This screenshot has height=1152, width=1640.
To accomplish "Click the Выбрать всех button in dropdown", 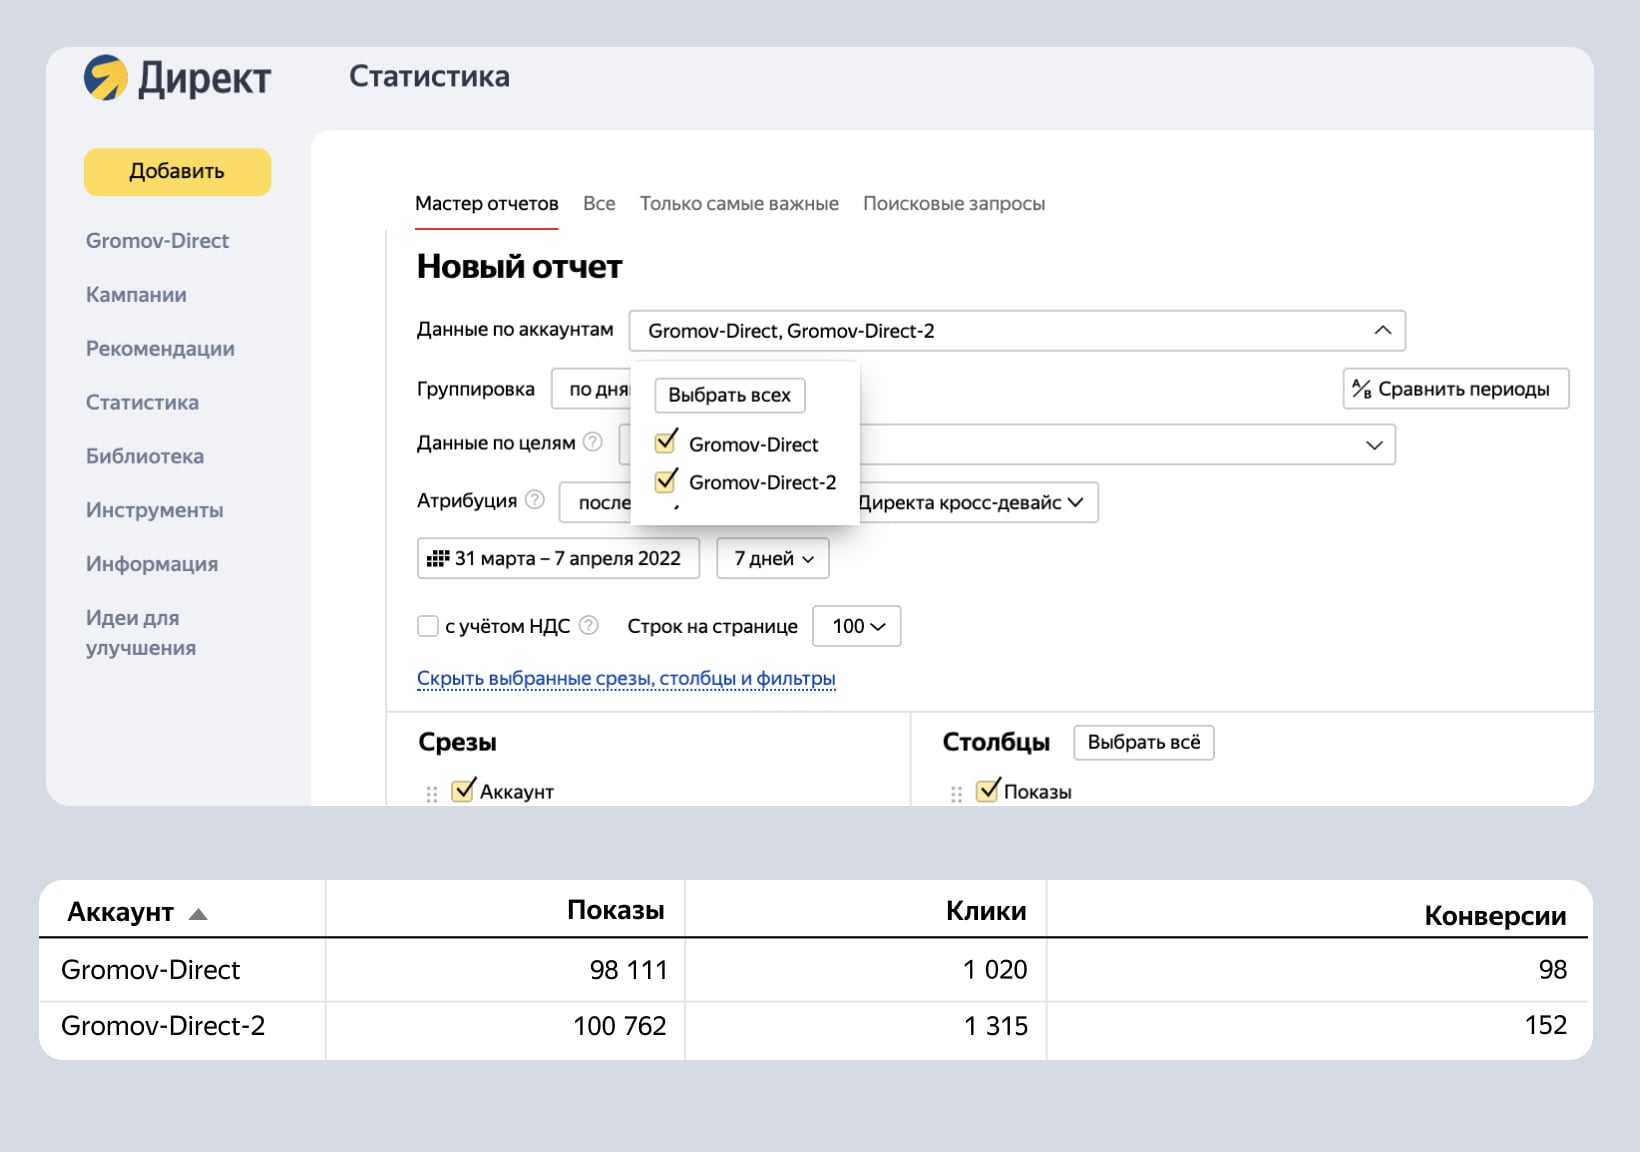I will [729, 395].
